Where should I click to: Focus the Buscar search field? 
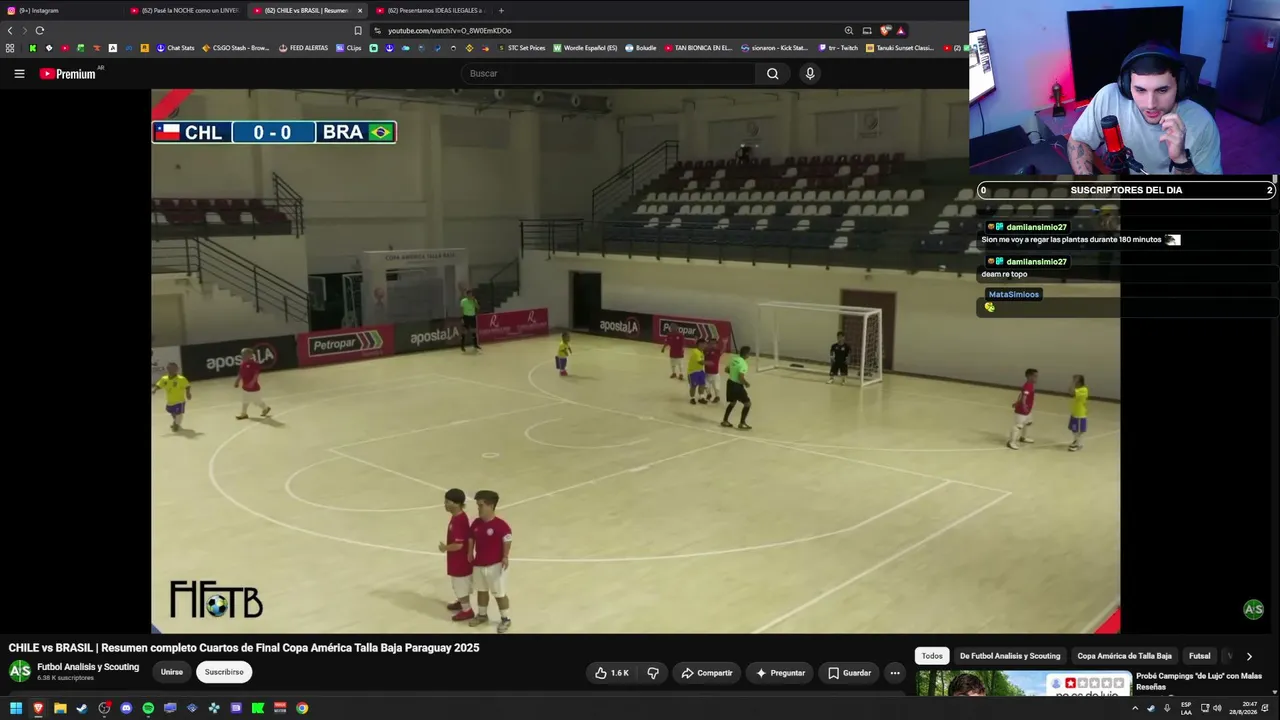click(x=610, y=73)
